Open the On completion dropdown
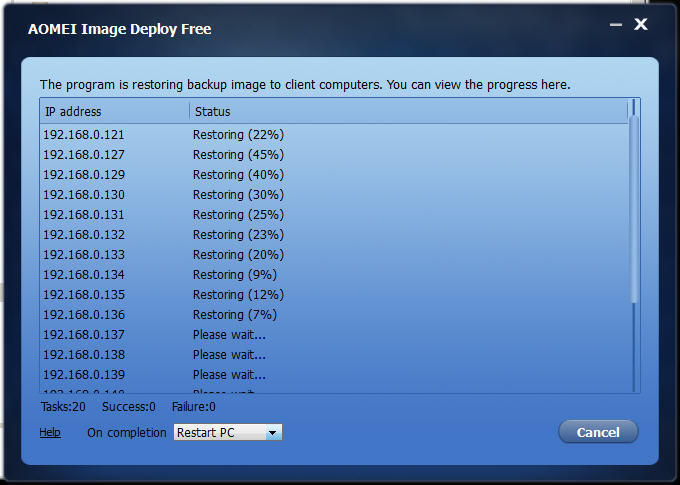 [228, 432]
